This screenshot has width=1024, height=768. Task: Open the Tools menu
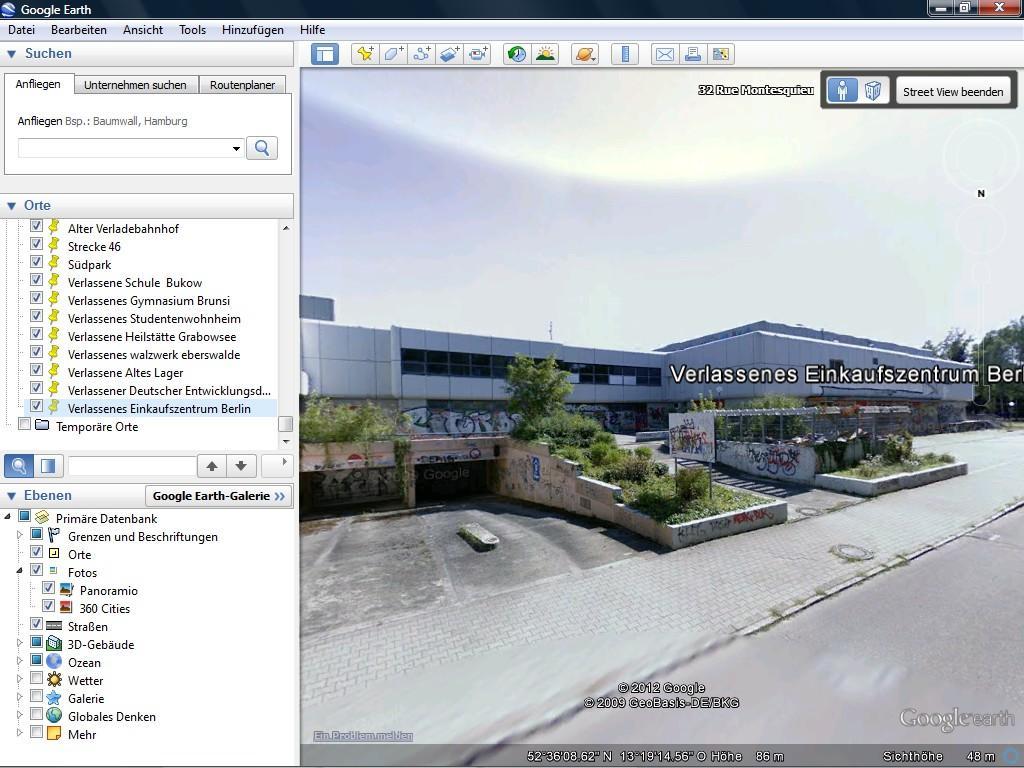tap(193, 30)
